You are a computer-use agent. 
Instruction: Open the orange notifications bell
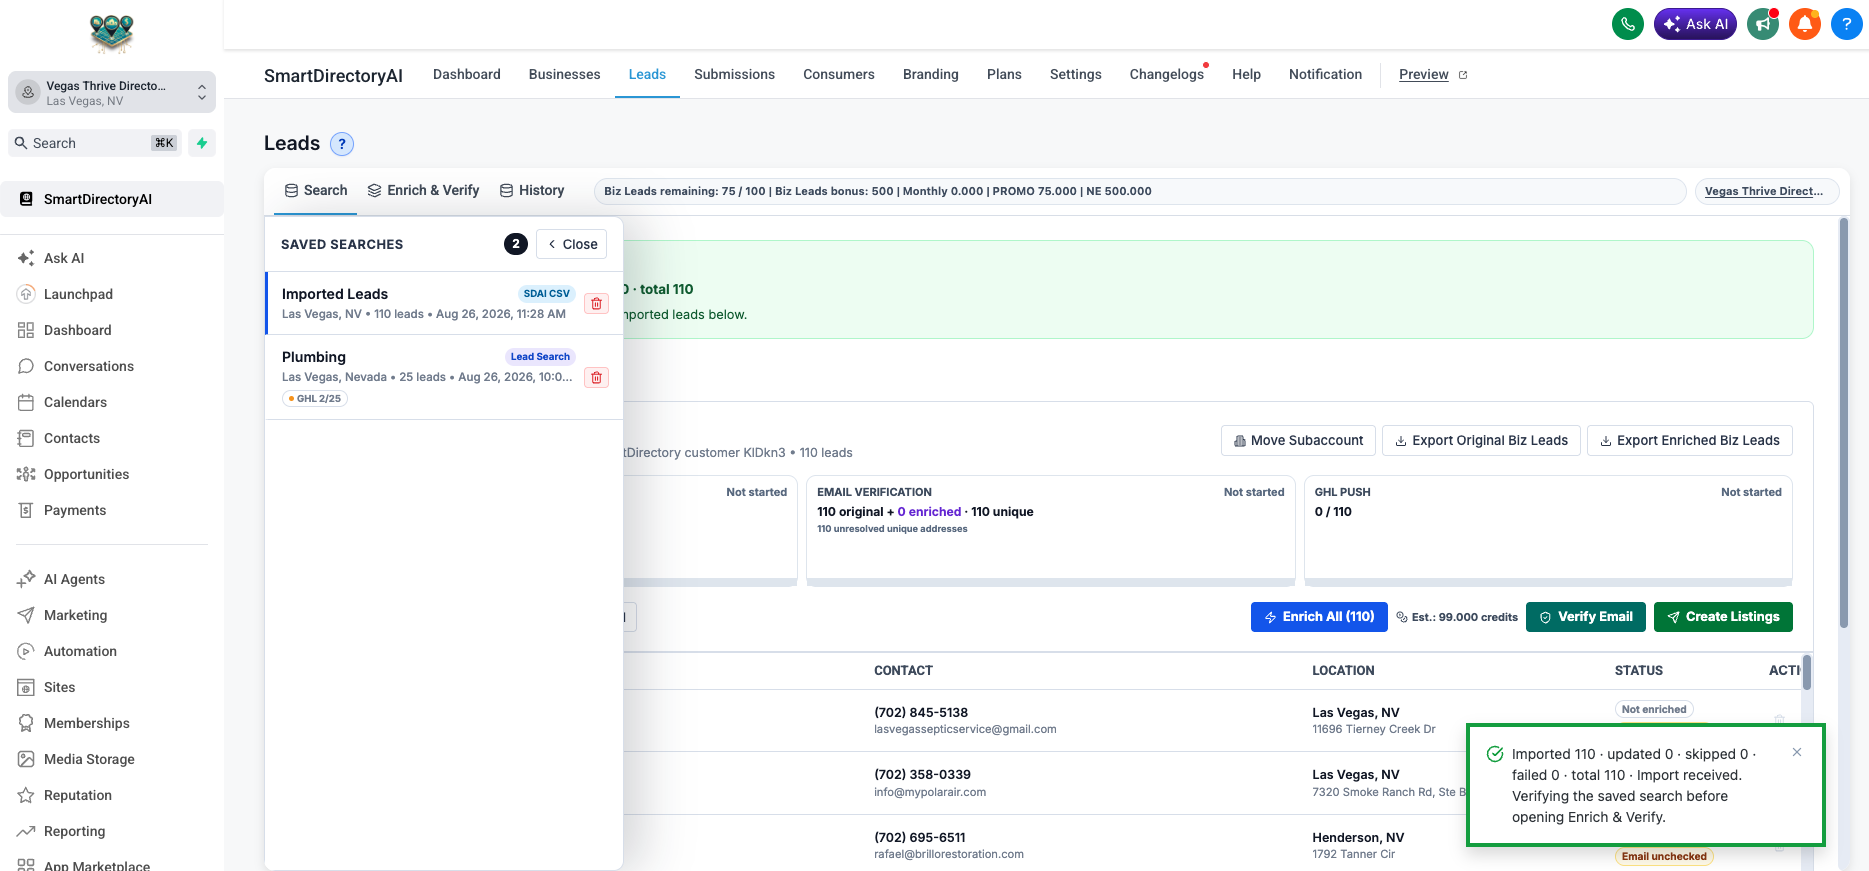[x=1804, y=24]
